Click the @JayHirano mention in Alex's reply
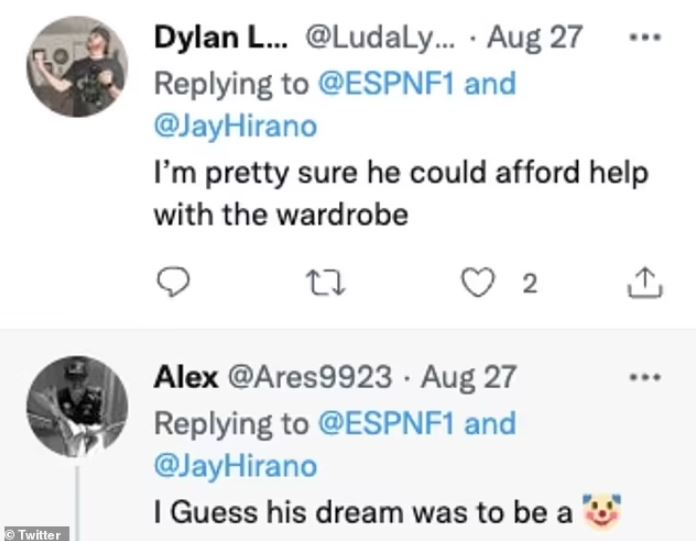 point(234,467)
